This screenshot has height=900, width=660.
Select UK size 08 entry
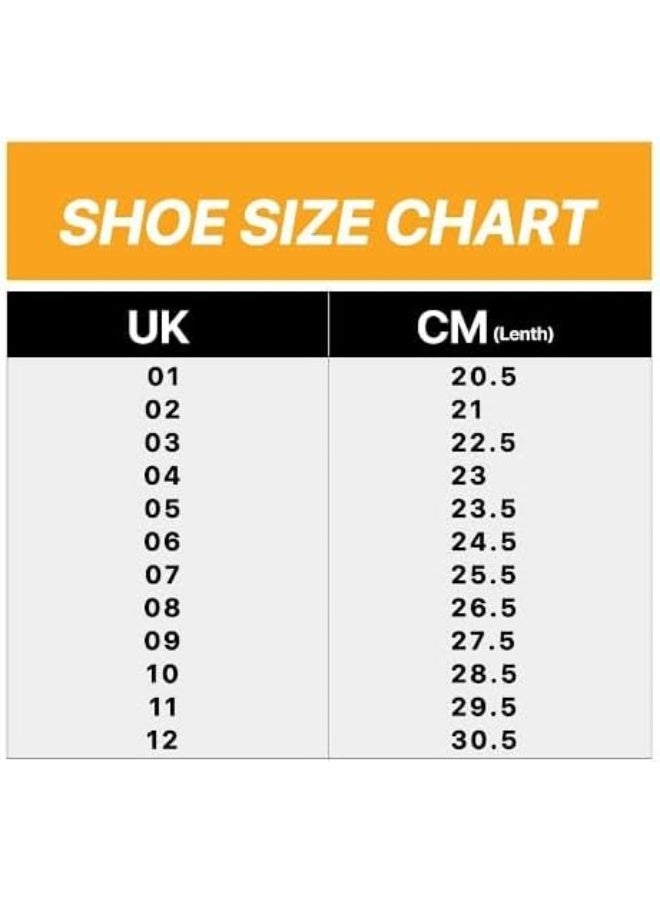point(163,608)
